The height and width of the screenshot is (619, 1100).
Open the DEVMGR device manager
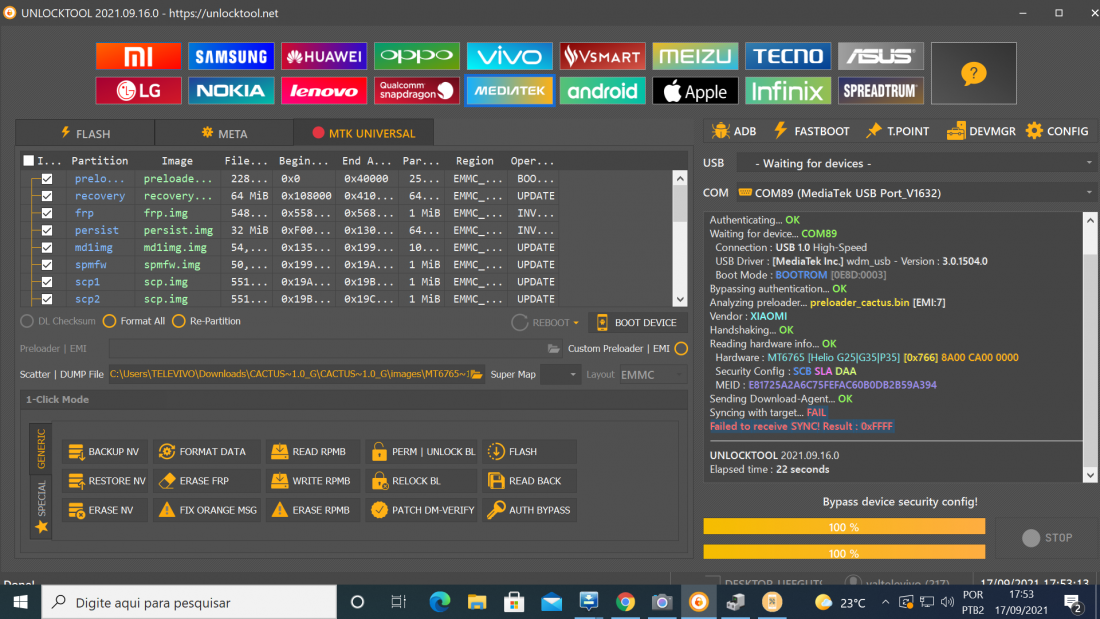point(981,131)
